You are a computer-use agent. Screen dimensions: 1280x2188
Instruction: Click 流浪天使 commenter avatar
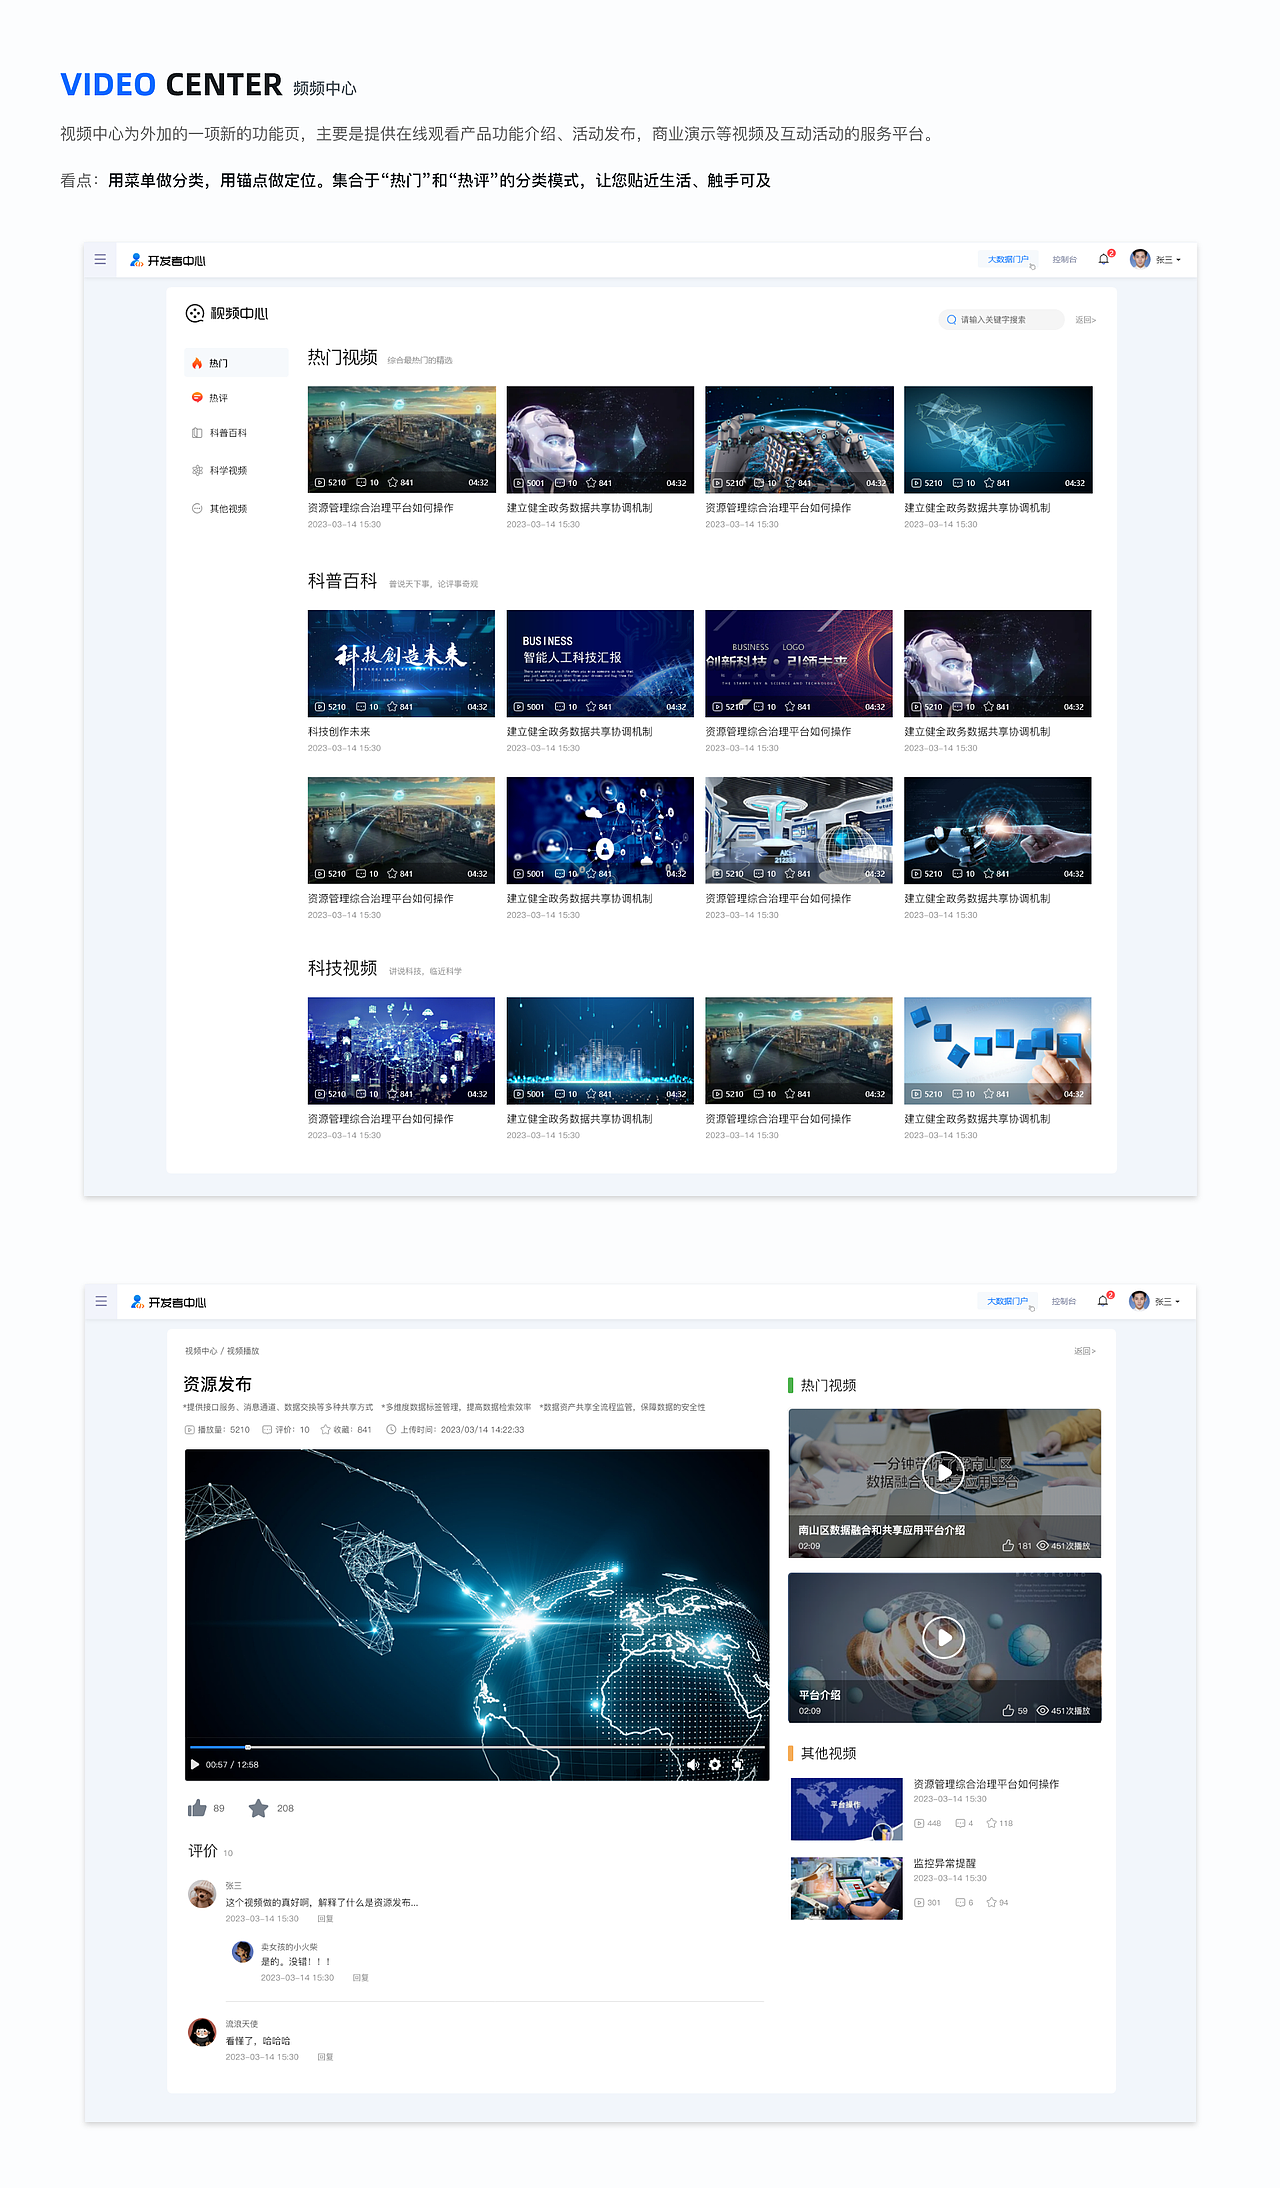click(x=202, y=2032)
